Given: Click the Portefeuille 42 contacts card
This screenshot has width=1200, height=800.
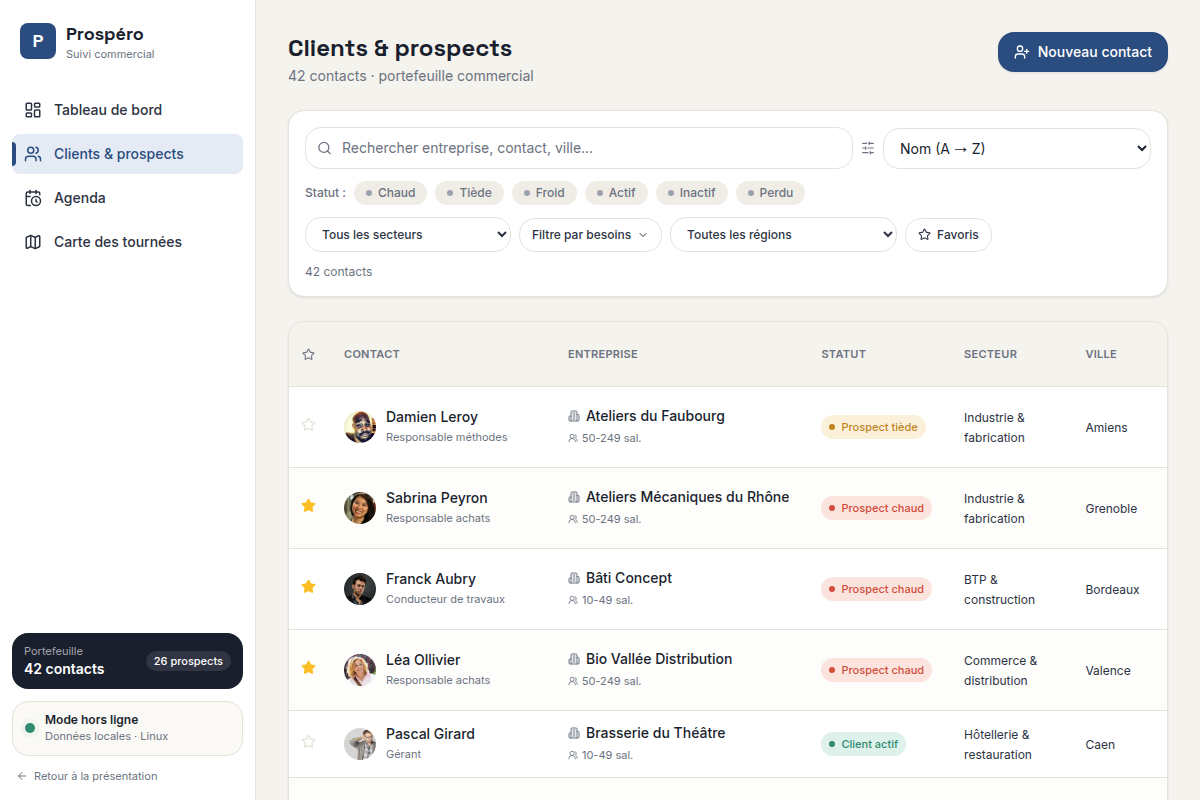Looking at the screenshot, I should pyautogui.click(x=127, y=661).
